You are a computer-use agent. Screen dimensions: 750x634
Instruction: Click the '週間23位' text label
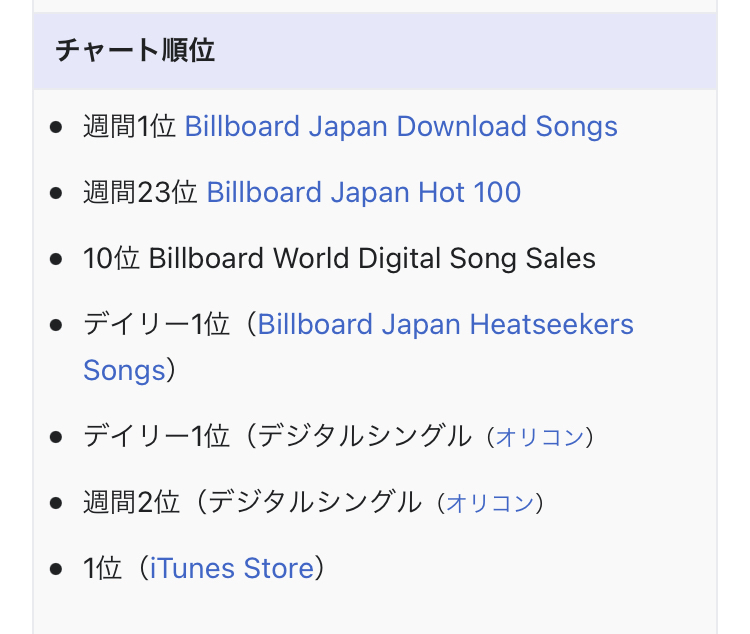[141, 192]
